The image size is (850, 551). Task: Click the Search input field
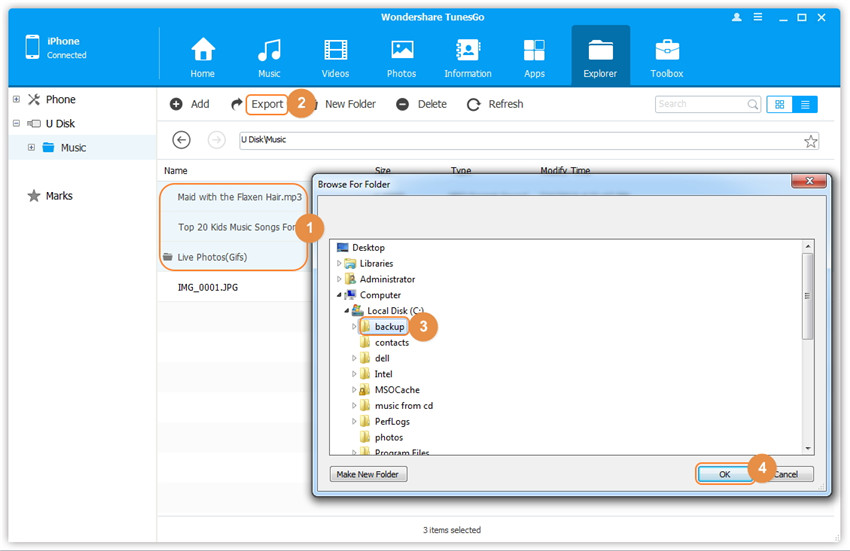pos(700,104)
